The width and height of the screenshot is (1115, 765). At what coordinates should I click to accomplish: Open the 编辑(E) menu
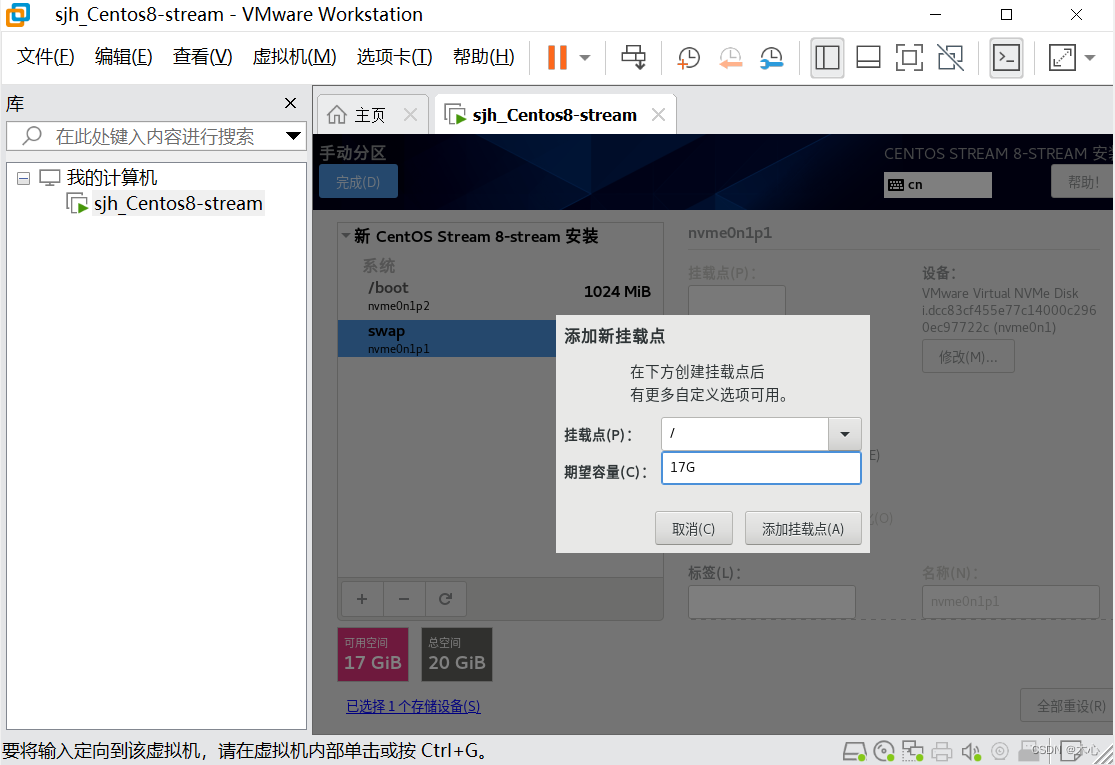click(124, 56)
